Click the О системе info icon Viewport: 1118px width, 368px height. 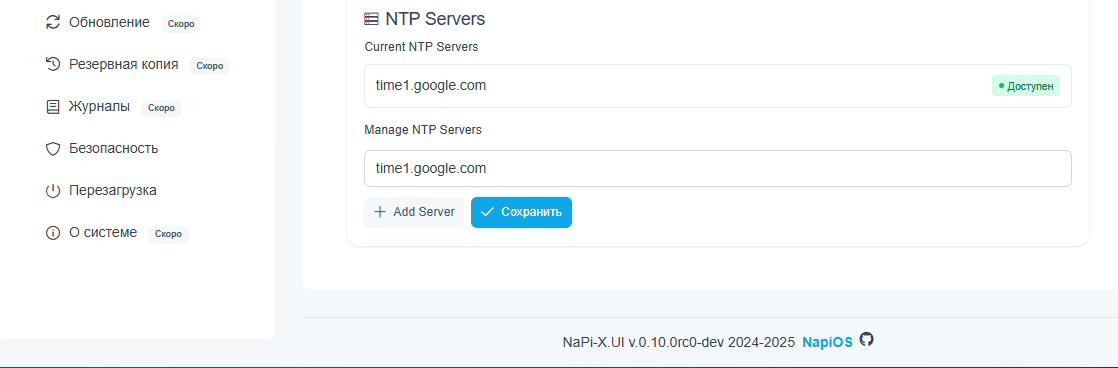53,233
